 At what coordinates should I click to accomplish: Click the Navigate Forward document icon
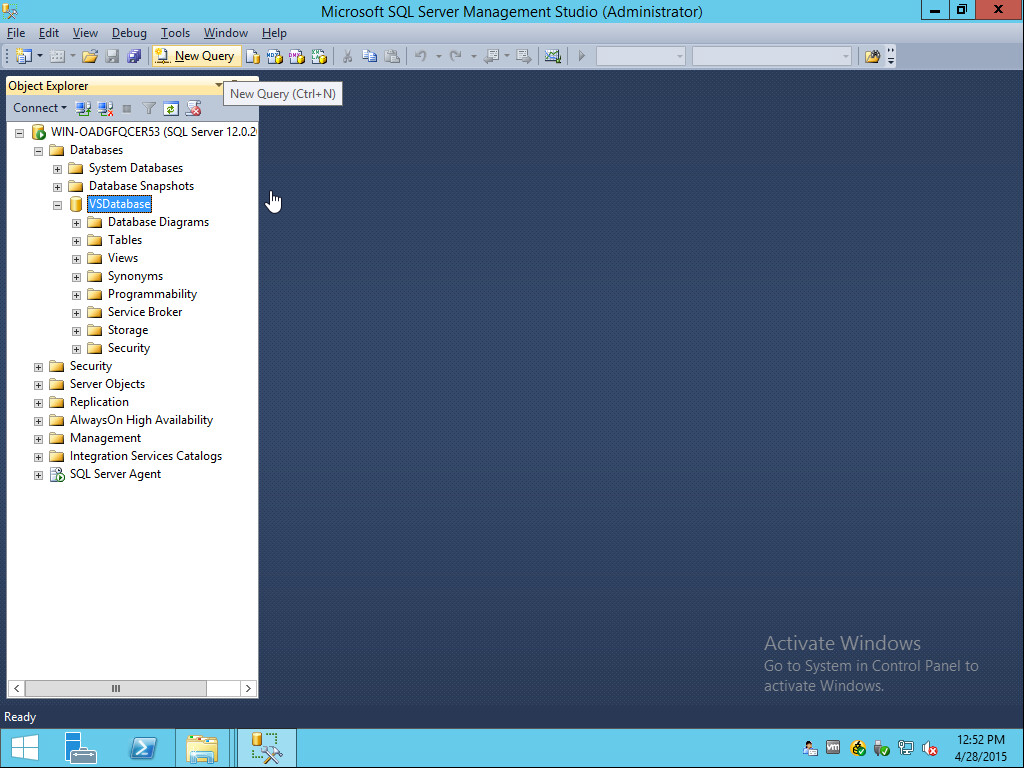pos(524,56)
